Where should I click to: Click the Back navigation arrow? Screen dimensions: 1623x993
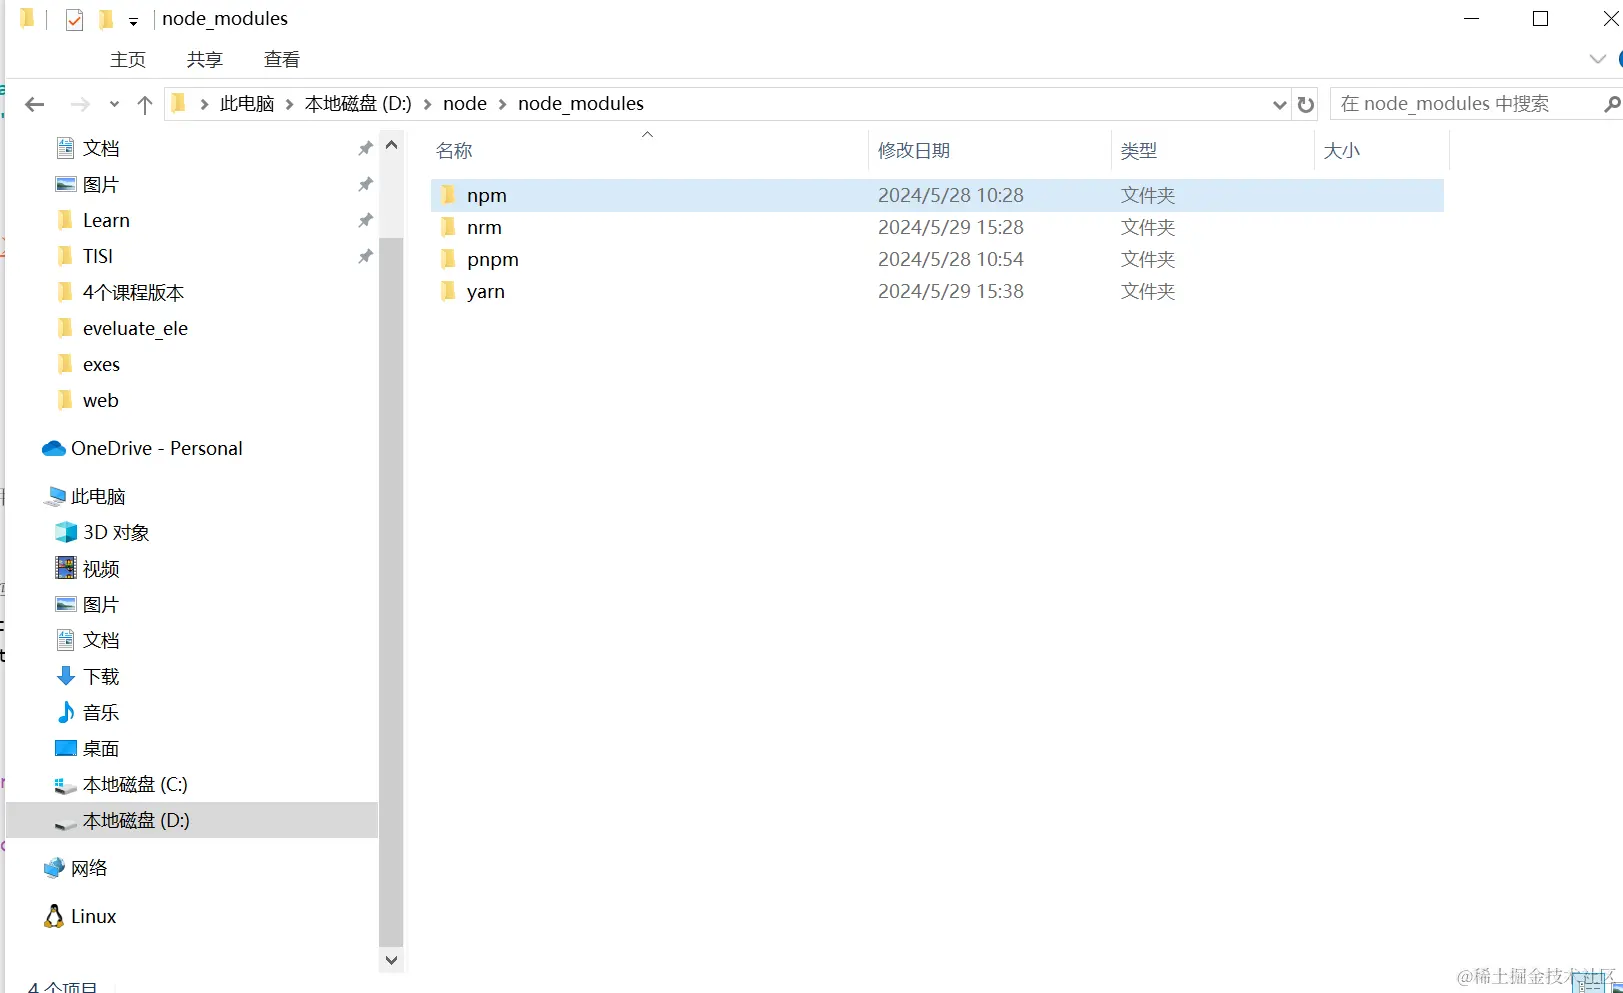35,104
